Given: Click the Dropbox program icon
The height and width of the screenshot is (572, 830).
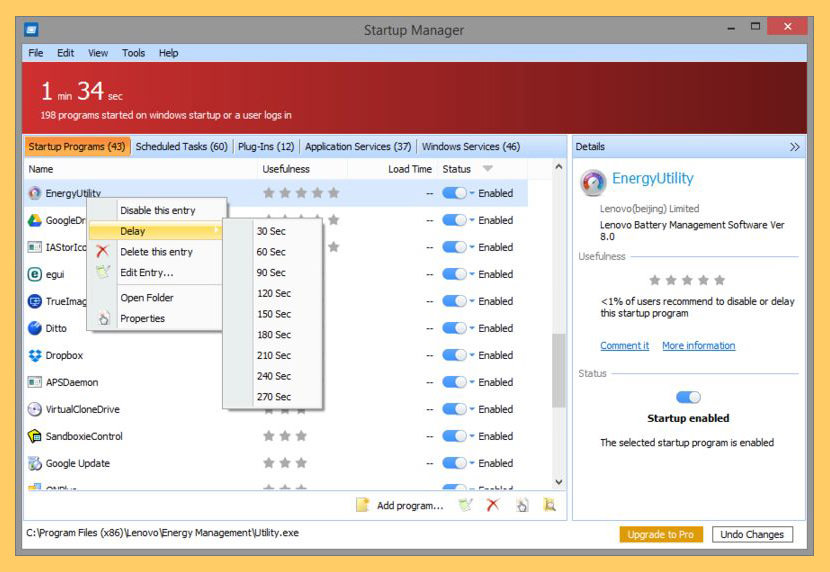Looking at the screenshot, I should click(x=34, y=355).
